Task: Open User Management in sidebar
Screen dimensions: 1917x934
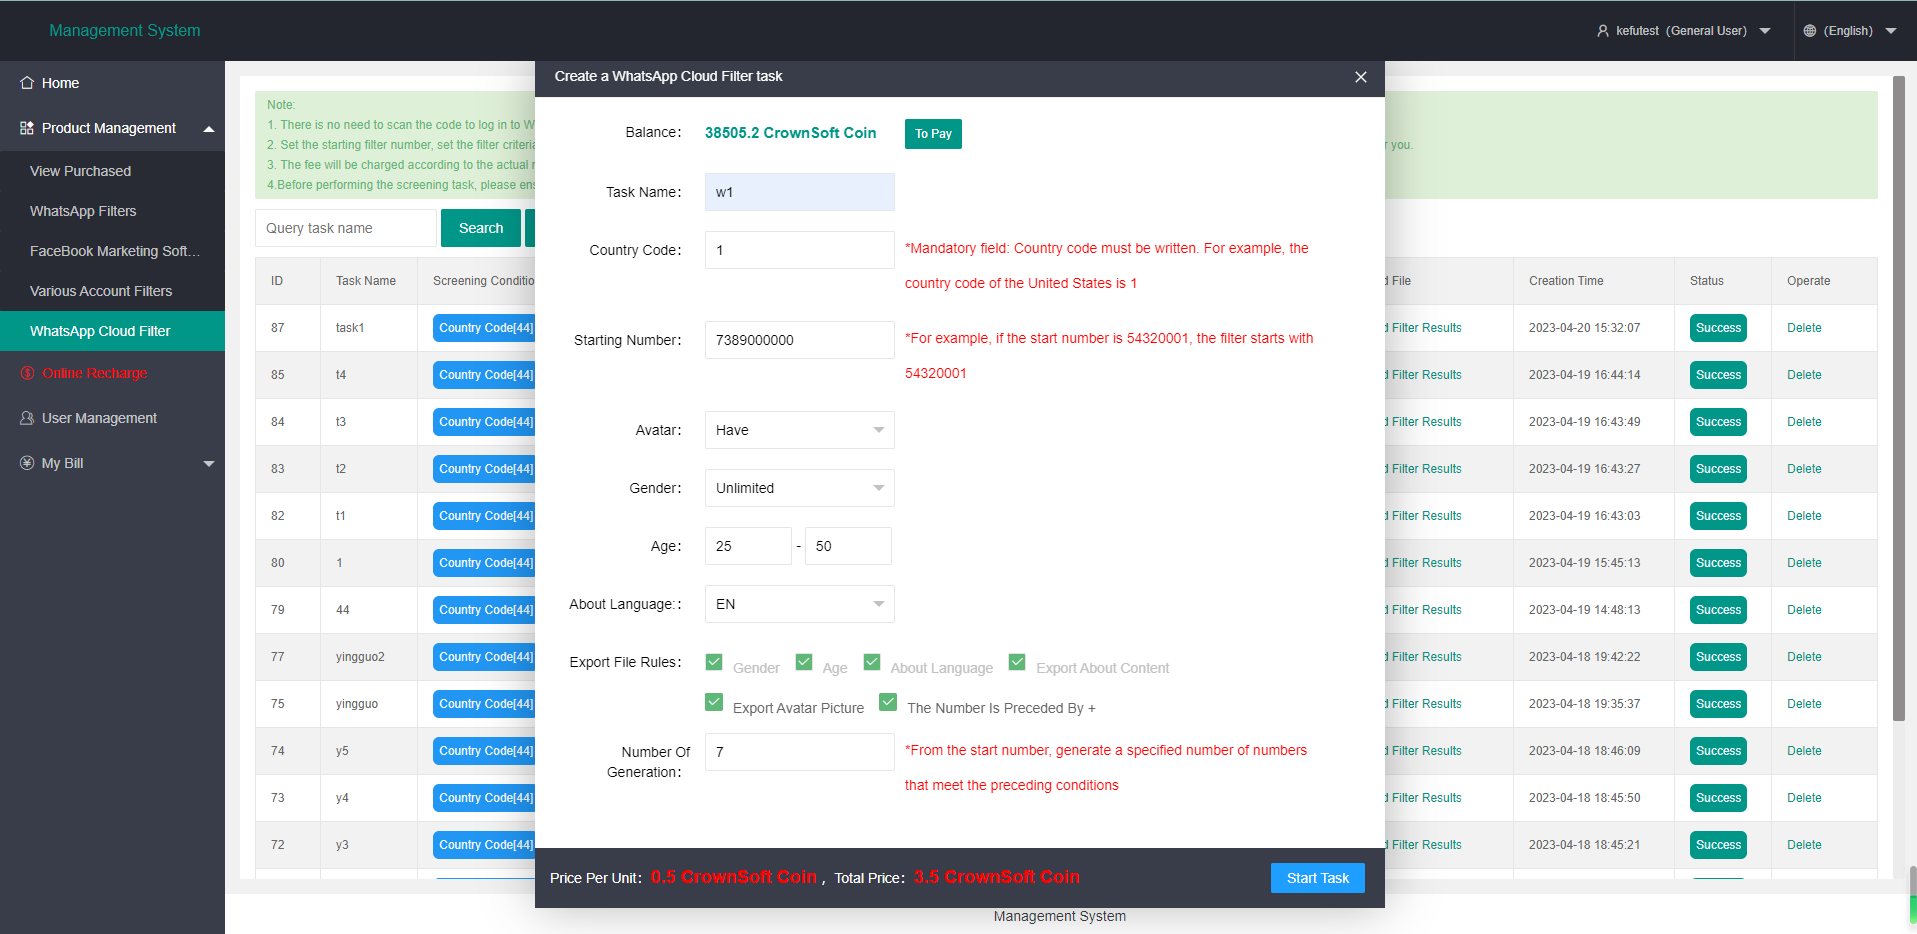Action: pos(112,418)
